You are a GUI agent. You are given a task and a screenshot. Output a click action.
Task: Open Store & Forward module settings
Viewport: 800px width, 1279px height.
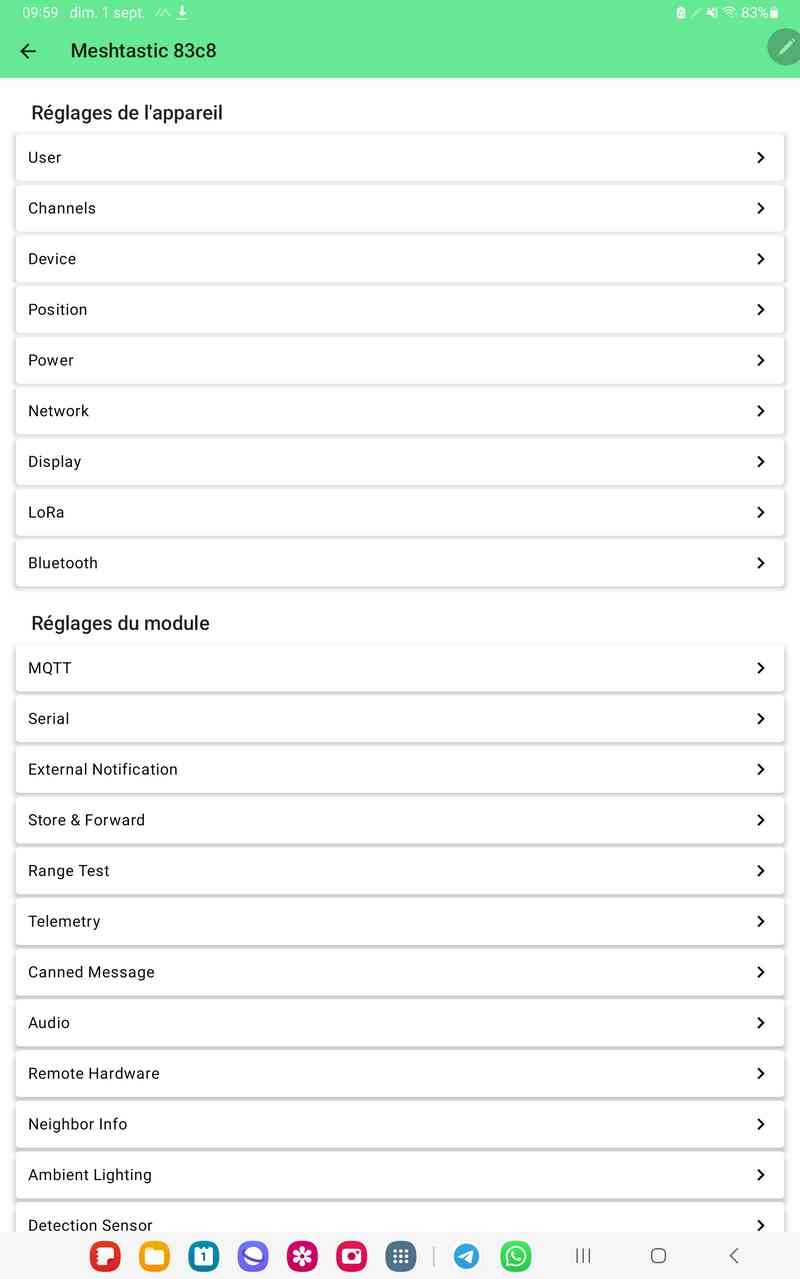click(x=400, y=820)
